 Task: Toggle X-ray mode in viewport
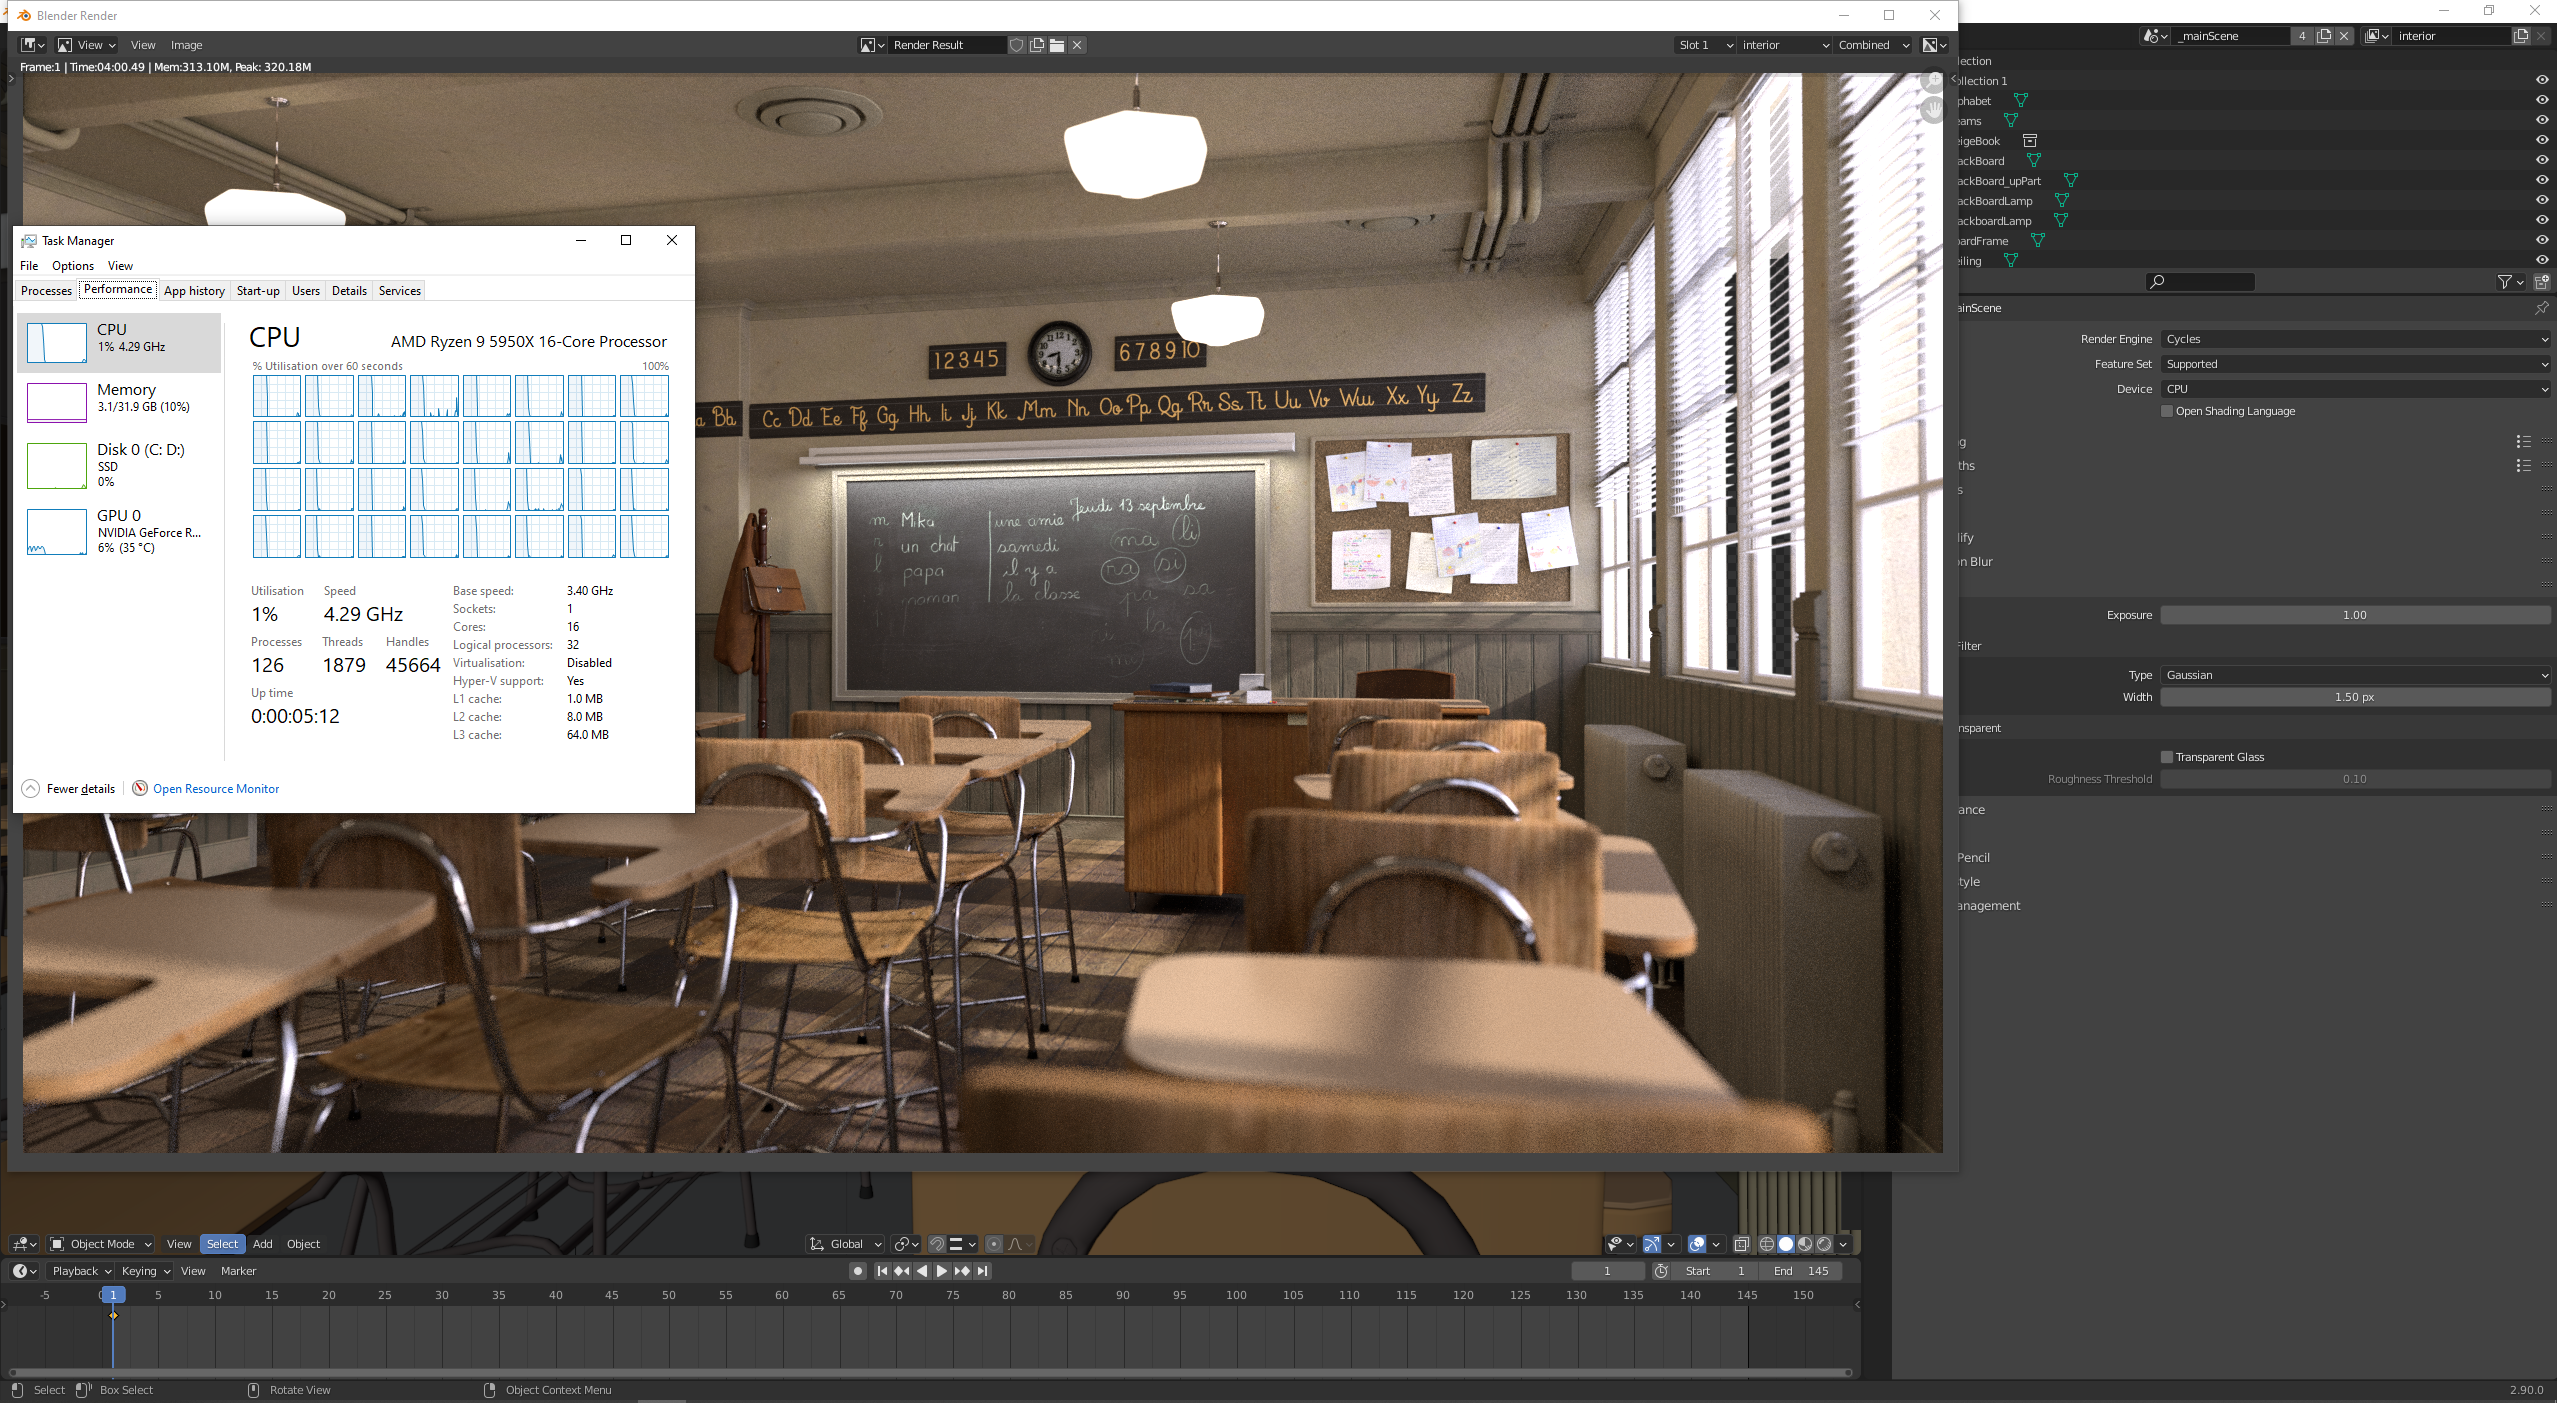pos(1741,1244)
